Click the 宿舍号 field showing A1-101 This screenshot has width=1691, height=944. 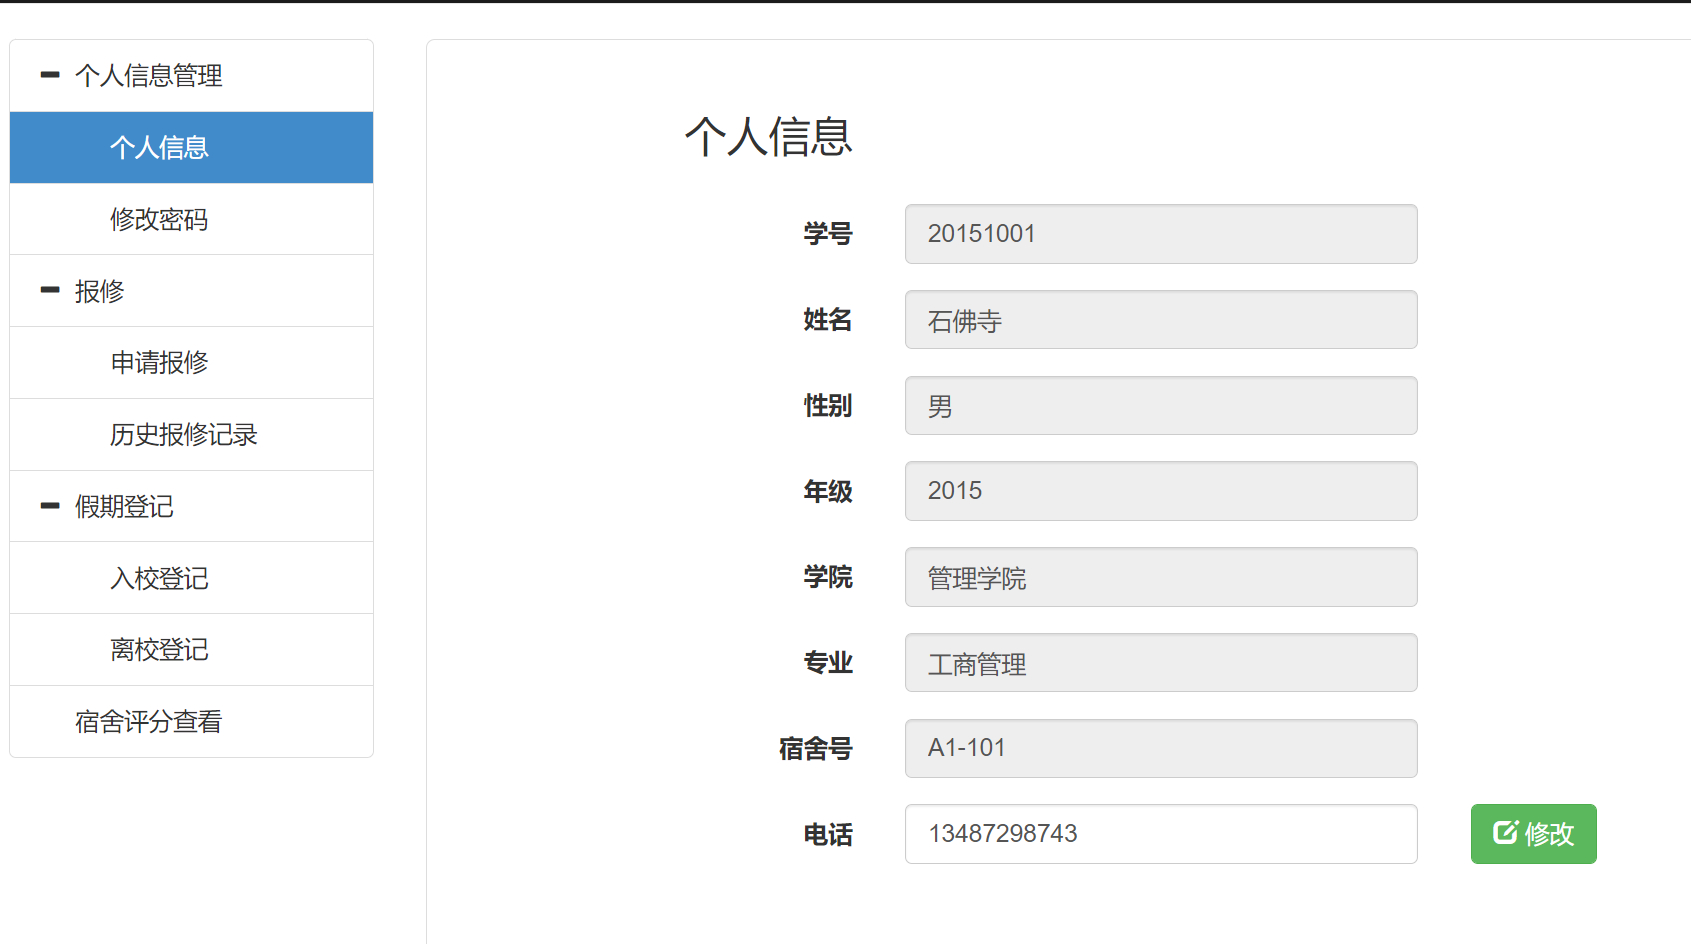pos(1160,748)
